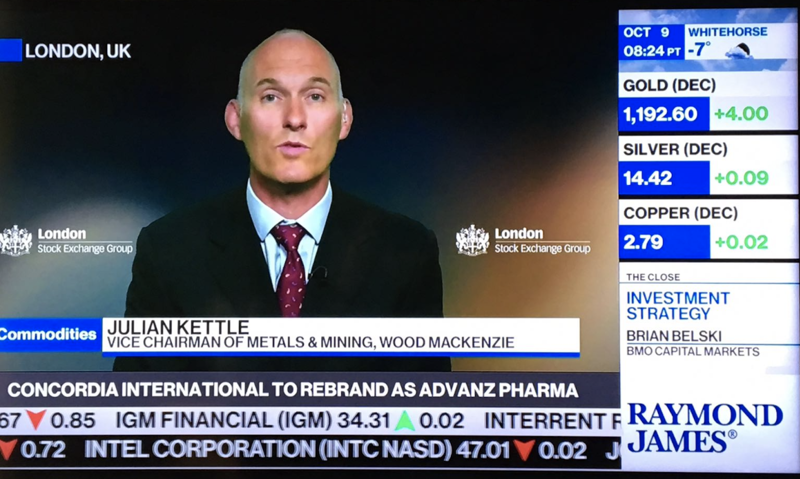This screenshot has height=479, width=800.
Task: Click the red down arrow before 0.85
Action: [36, 419]
